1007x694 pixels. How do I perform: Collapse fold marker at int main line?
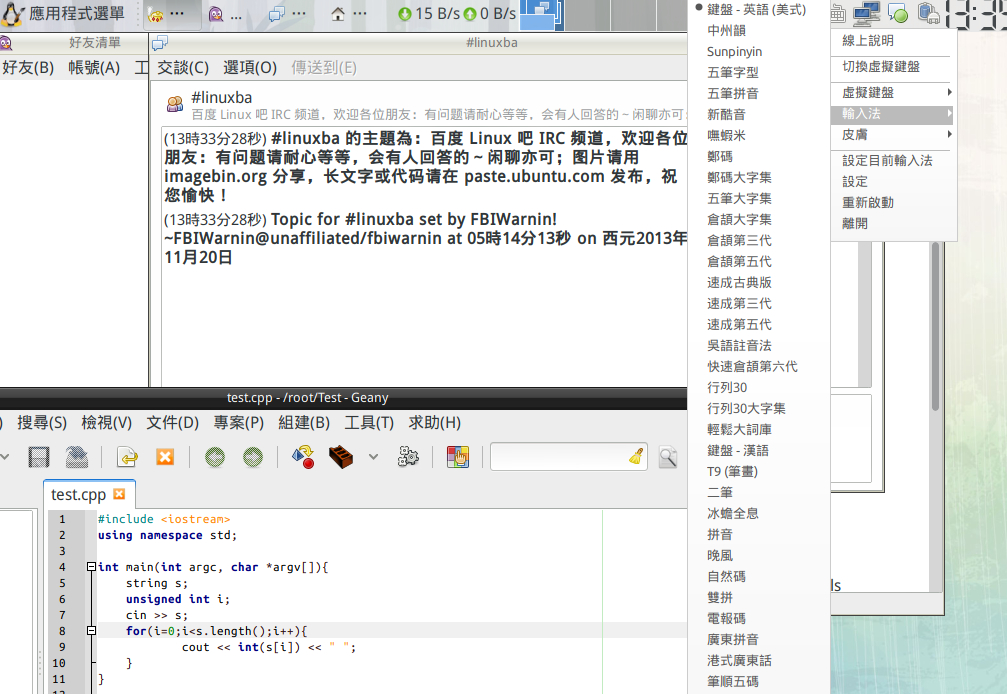pos(91,567)
